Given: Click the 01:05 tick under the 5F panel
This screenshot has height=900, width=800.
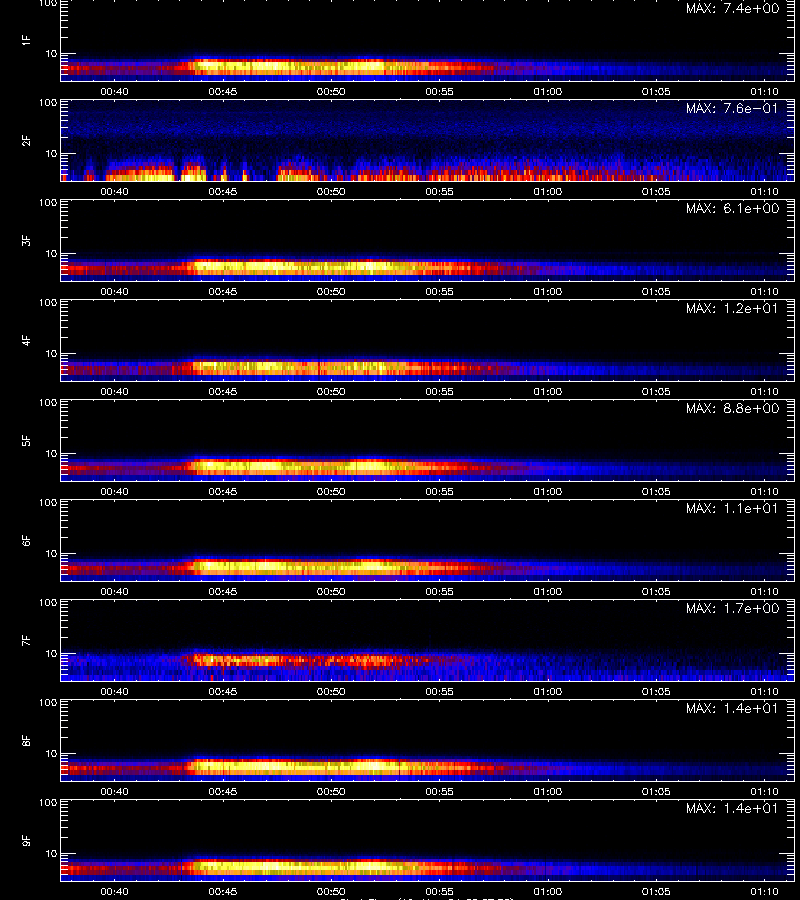Looking at the screenshot, I should coord(656,492).
